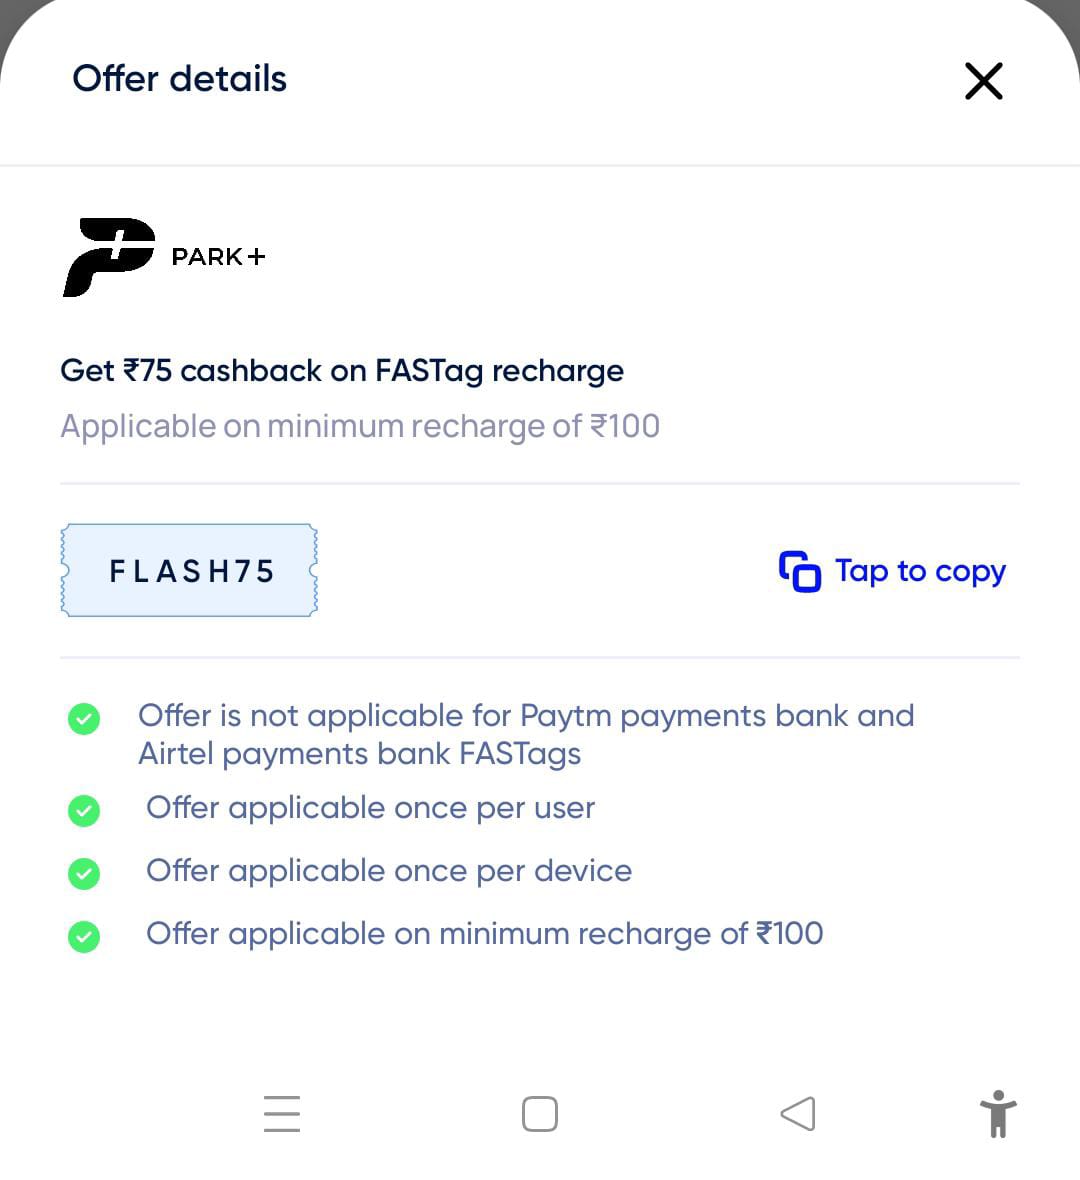
Task: Open the Get ₹75 cashback offer heading
Action: (342, 370)
